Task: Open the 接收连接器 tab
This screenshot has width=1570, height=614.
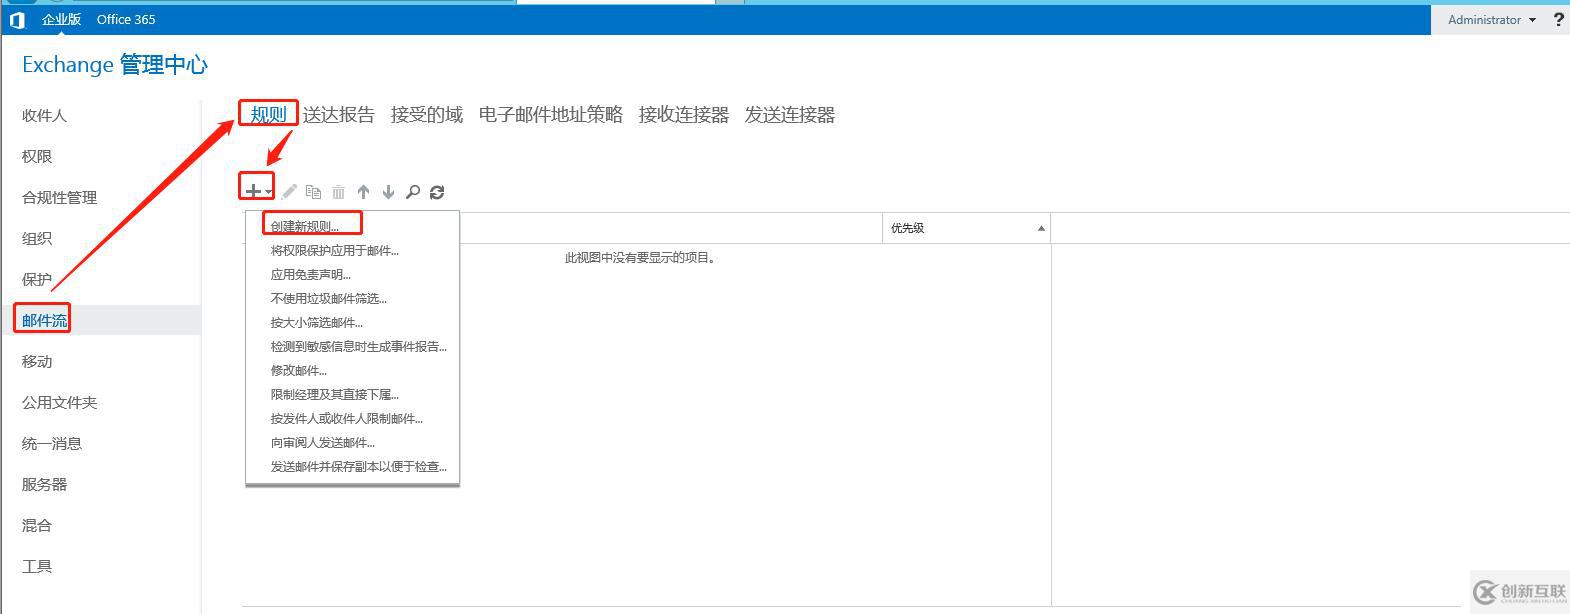Action: (x=684, y=114)
